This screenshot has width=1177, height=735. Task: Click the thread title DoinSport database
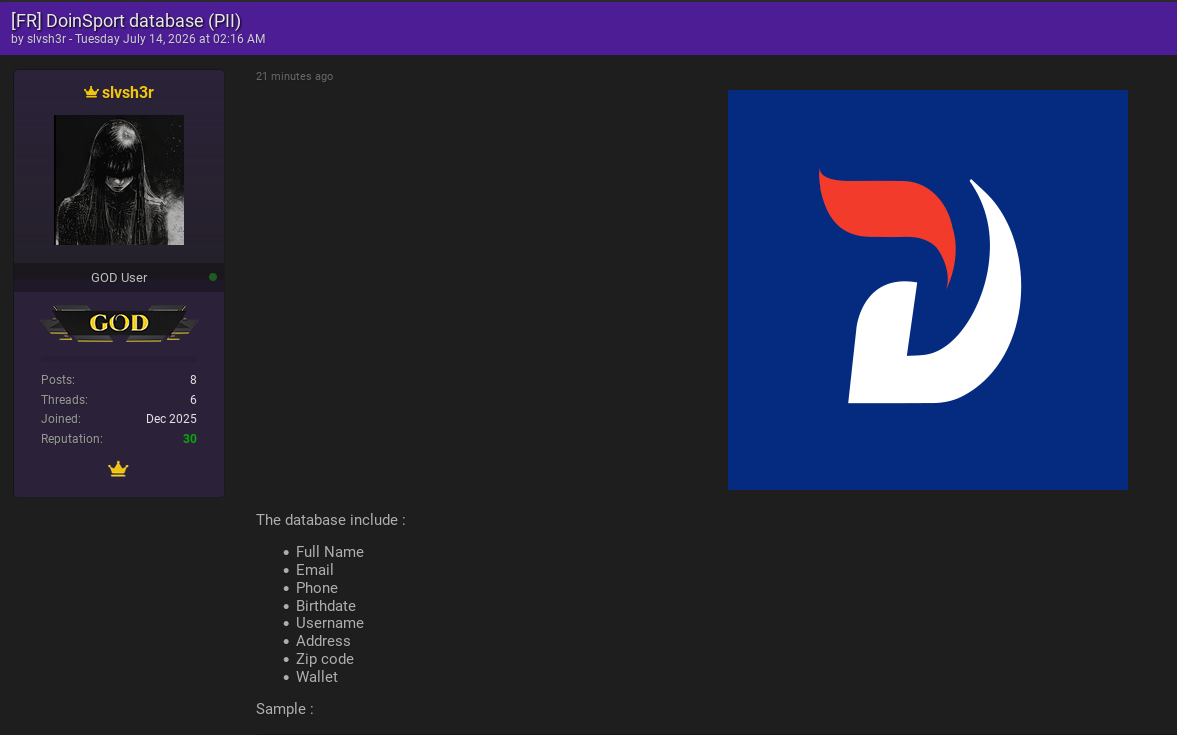tap(126, 21)
